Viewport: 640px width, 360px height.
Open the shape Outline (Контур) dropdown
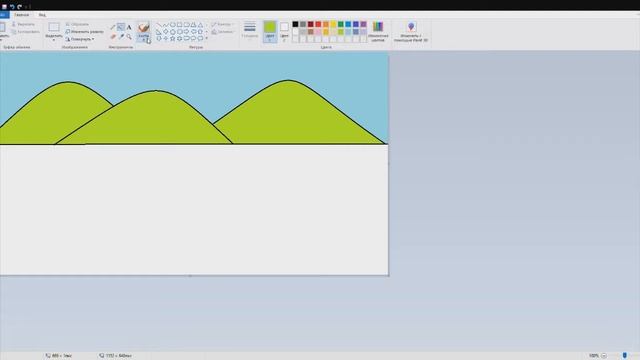[x=222, y=24]
